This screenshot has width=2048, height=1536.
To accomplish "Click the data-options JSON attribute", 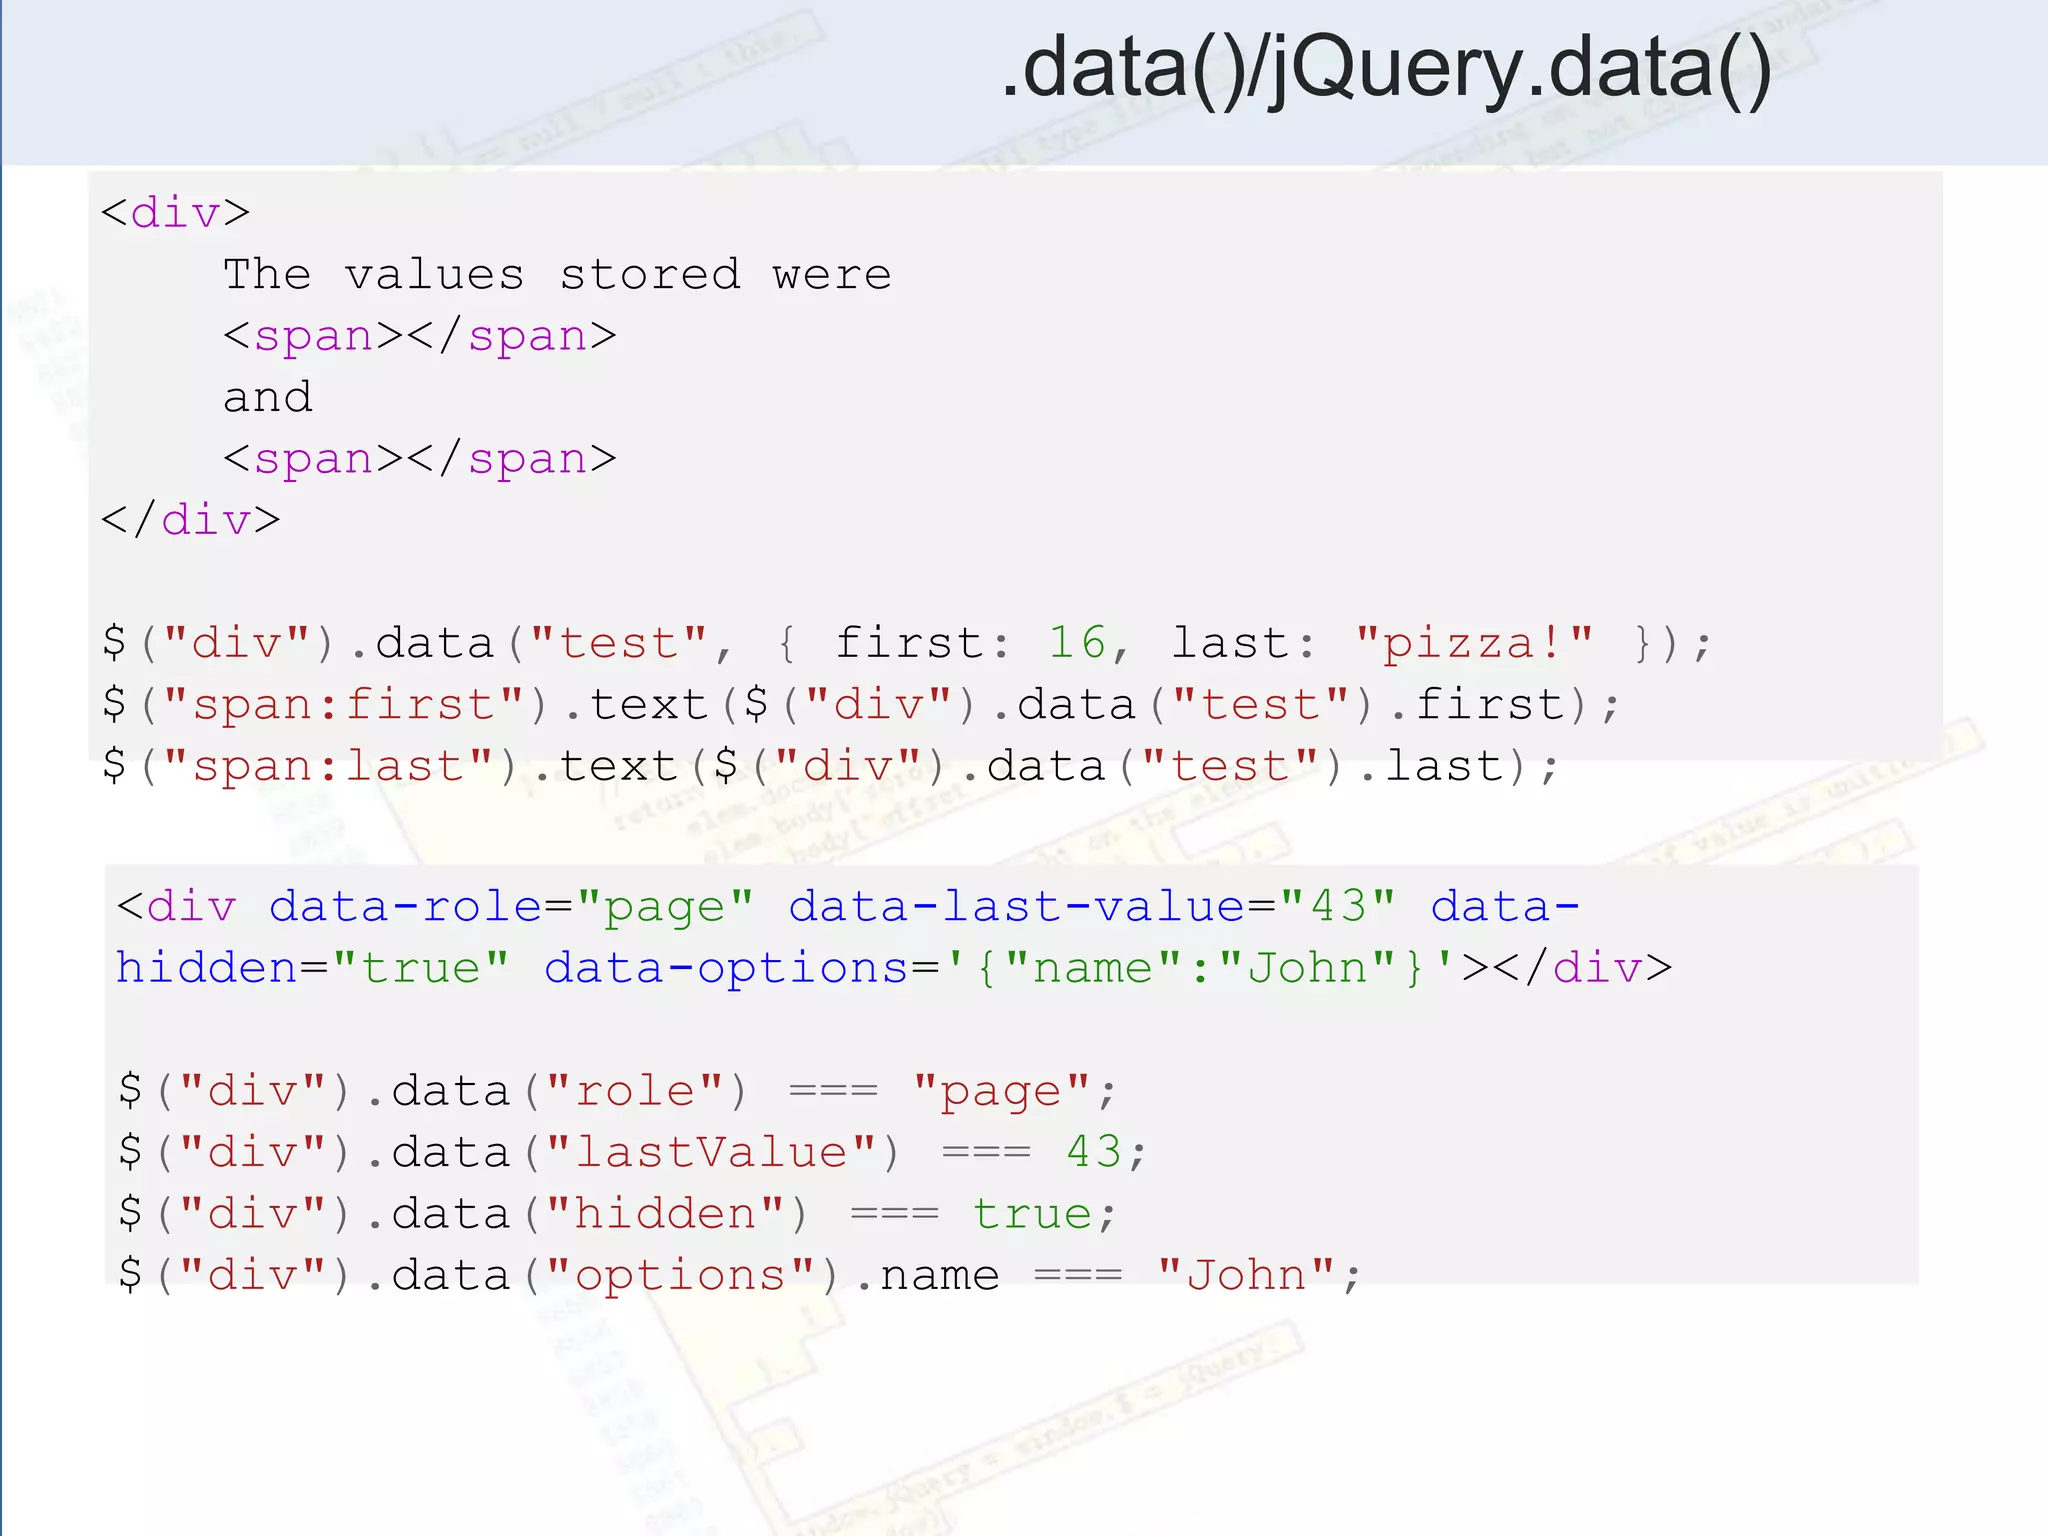I will click(998, 968).
